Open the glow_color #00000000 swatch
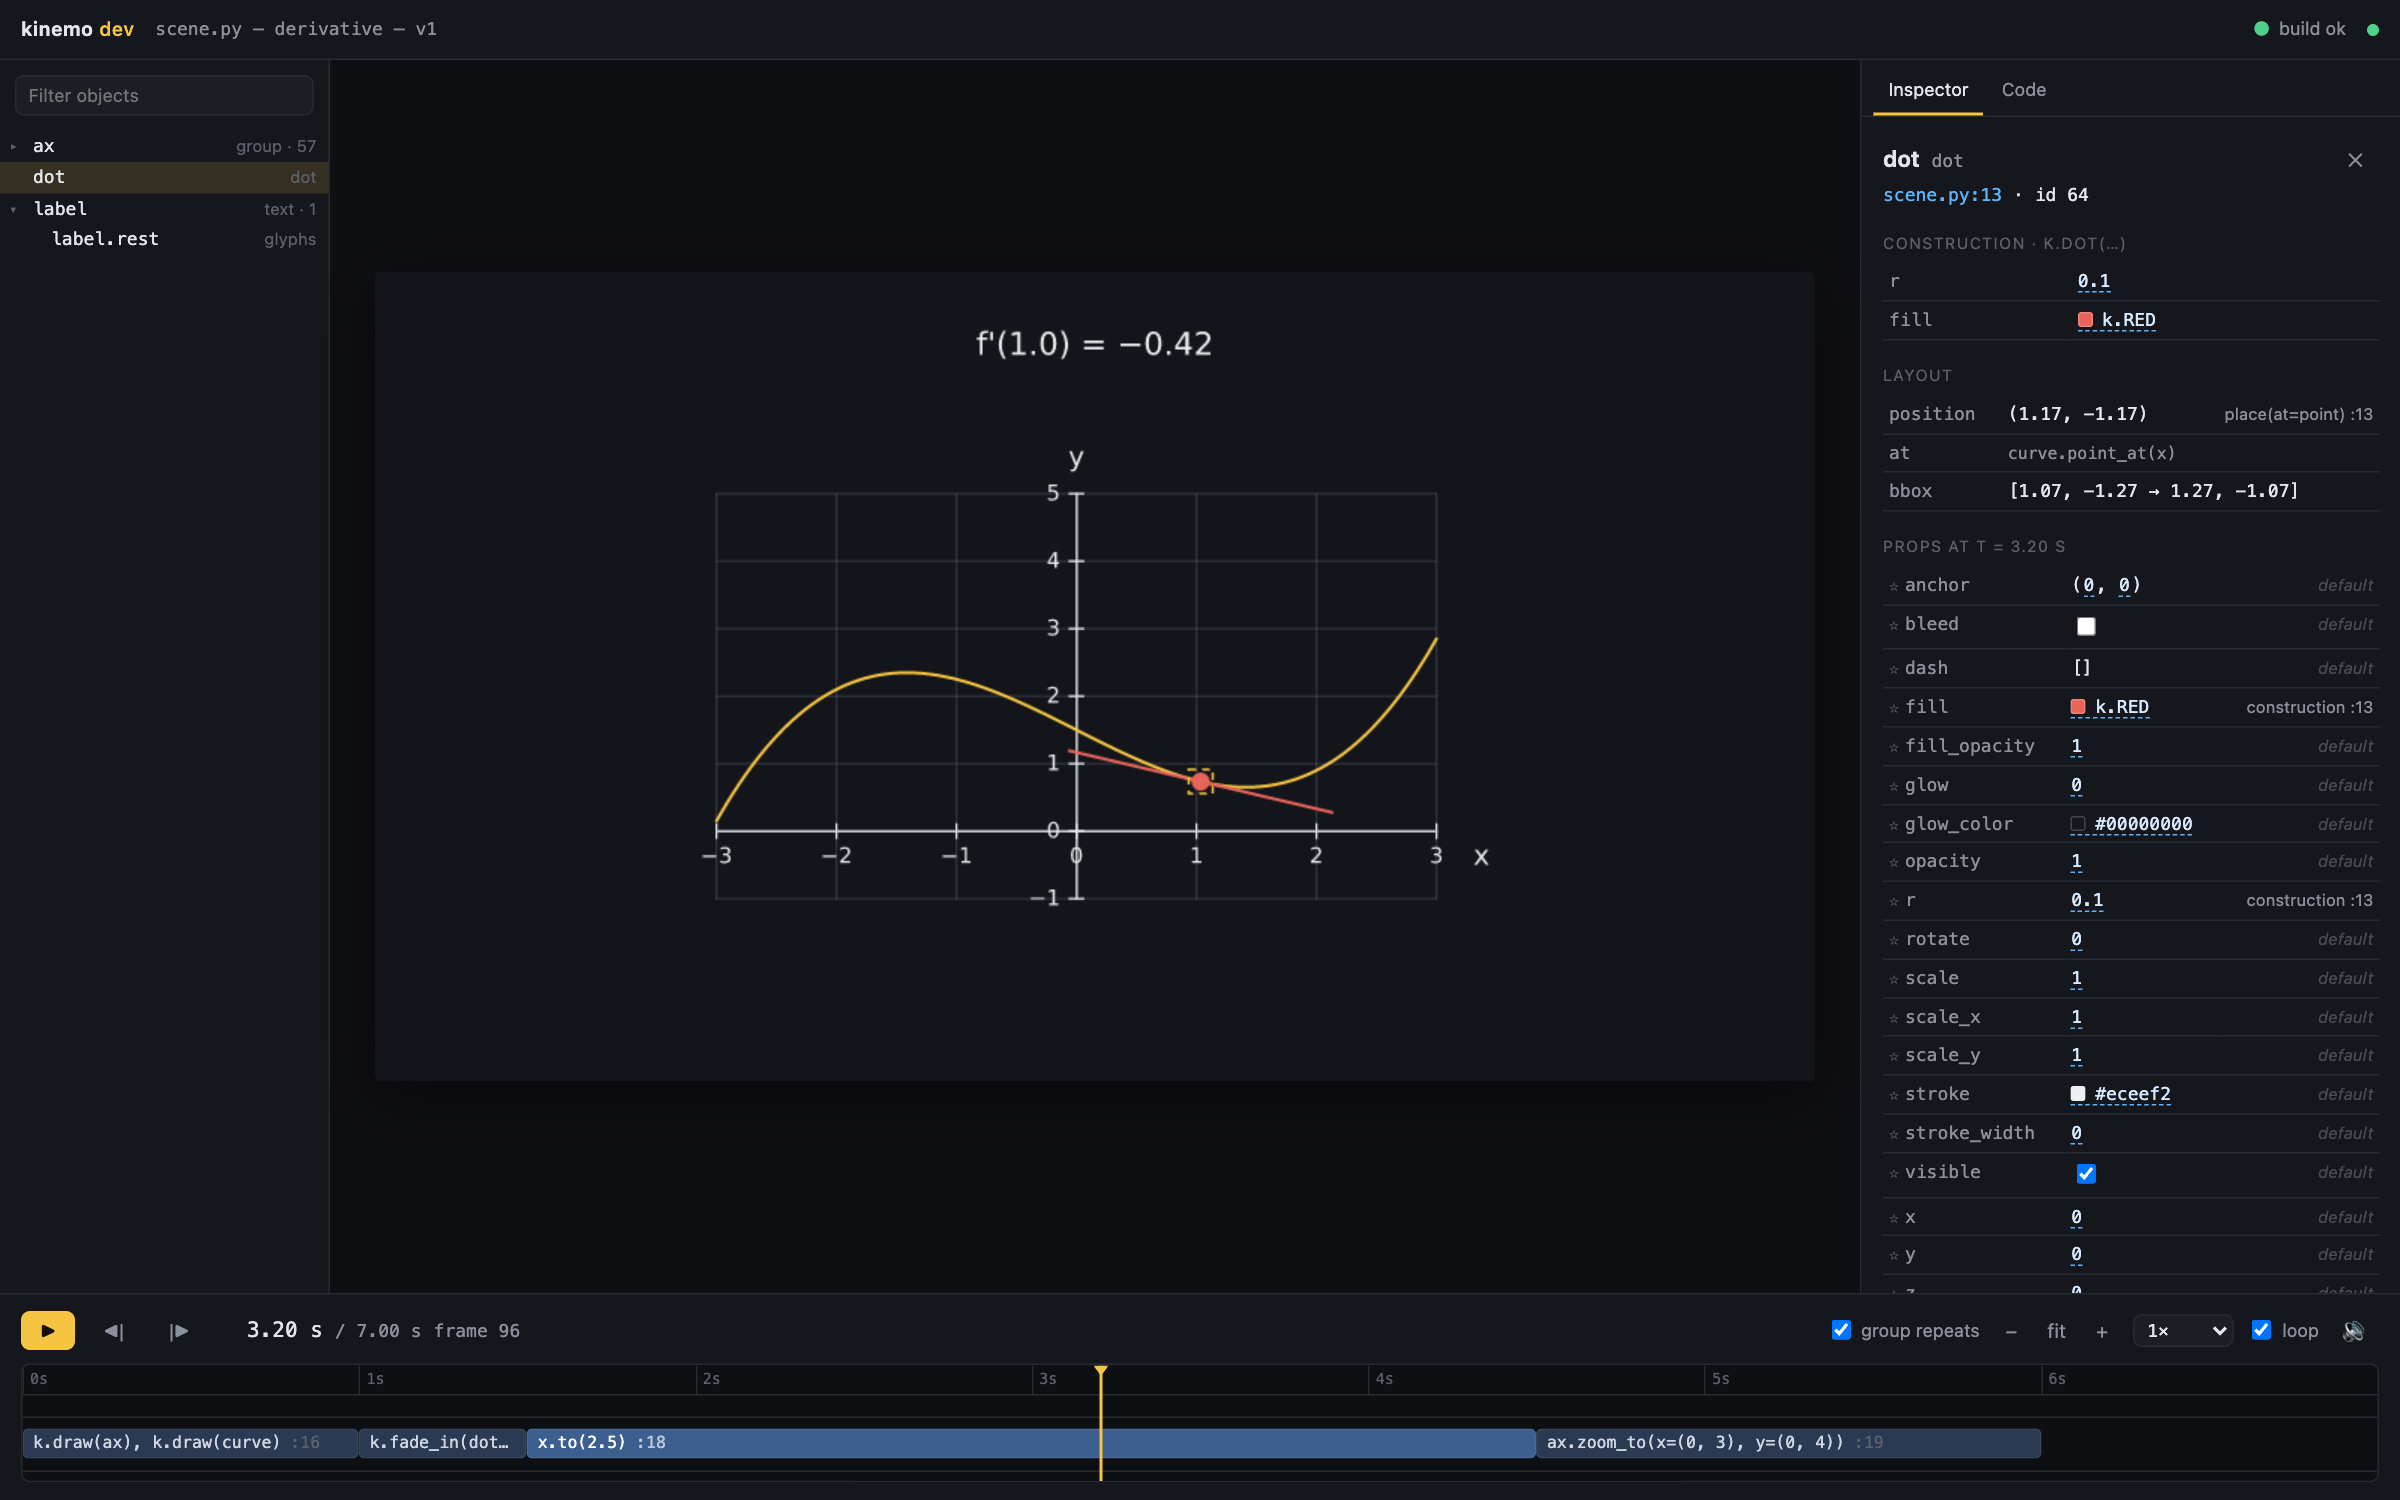The image size is (2400, 1500). (2078, 825)
